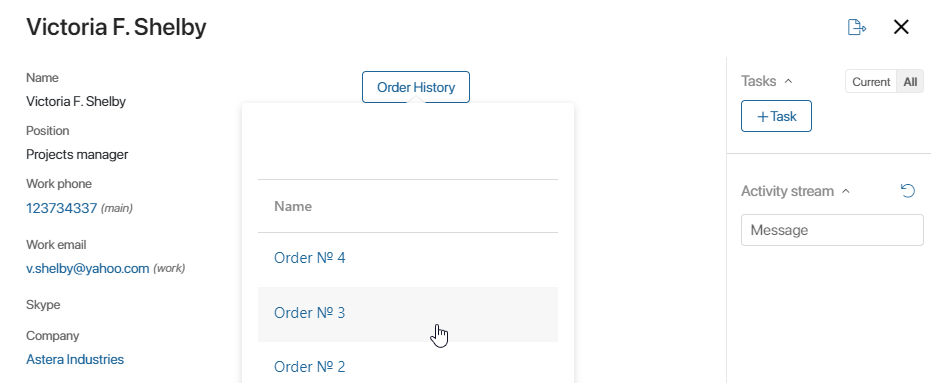
Task: Open Order № 3
Action: [x=309, y=312]
